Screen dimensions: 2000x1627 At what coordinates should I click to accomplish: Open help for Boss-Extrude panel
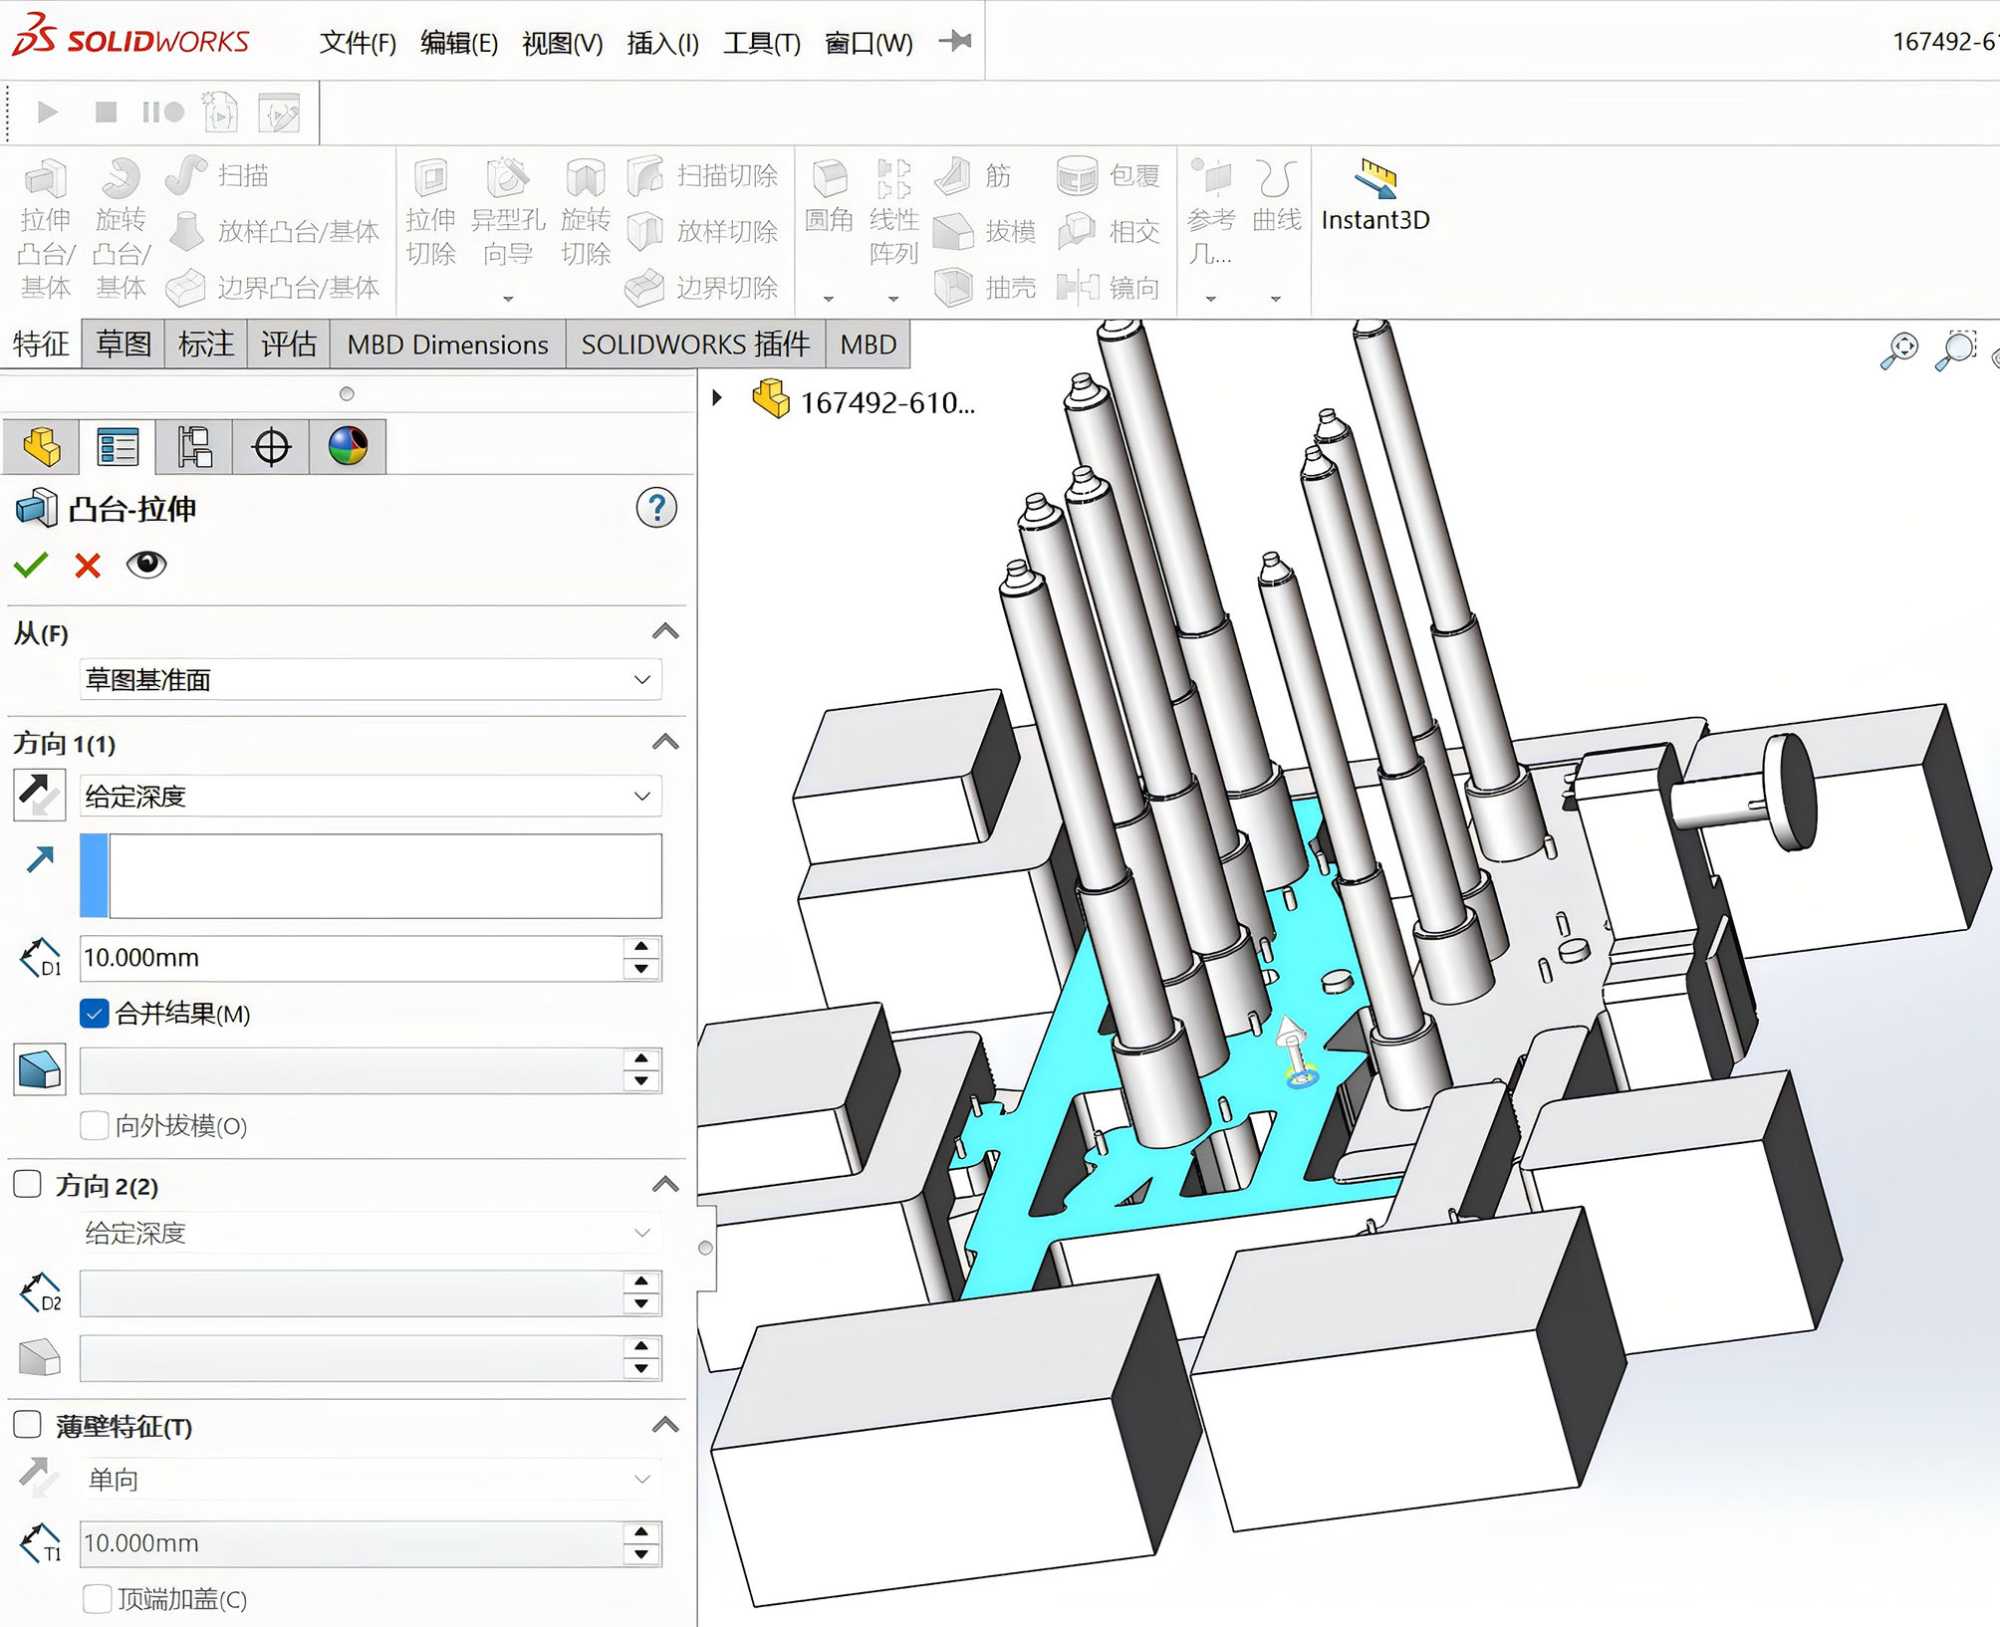(x=656, y=509)
